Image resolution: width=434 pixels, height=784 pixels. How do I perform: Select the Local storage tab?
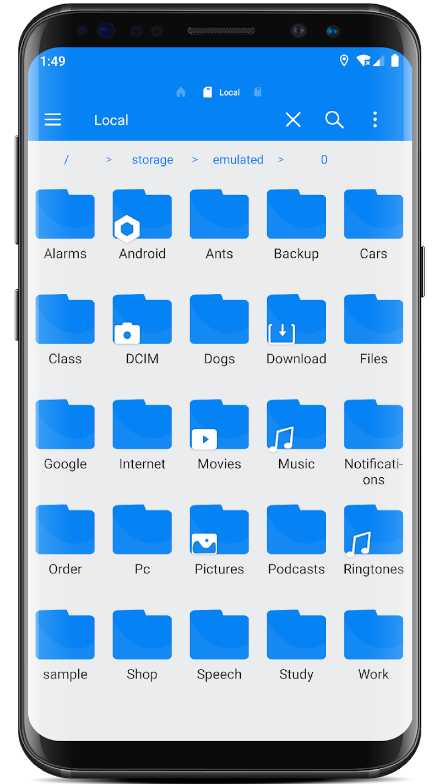[x=222, y=92]
